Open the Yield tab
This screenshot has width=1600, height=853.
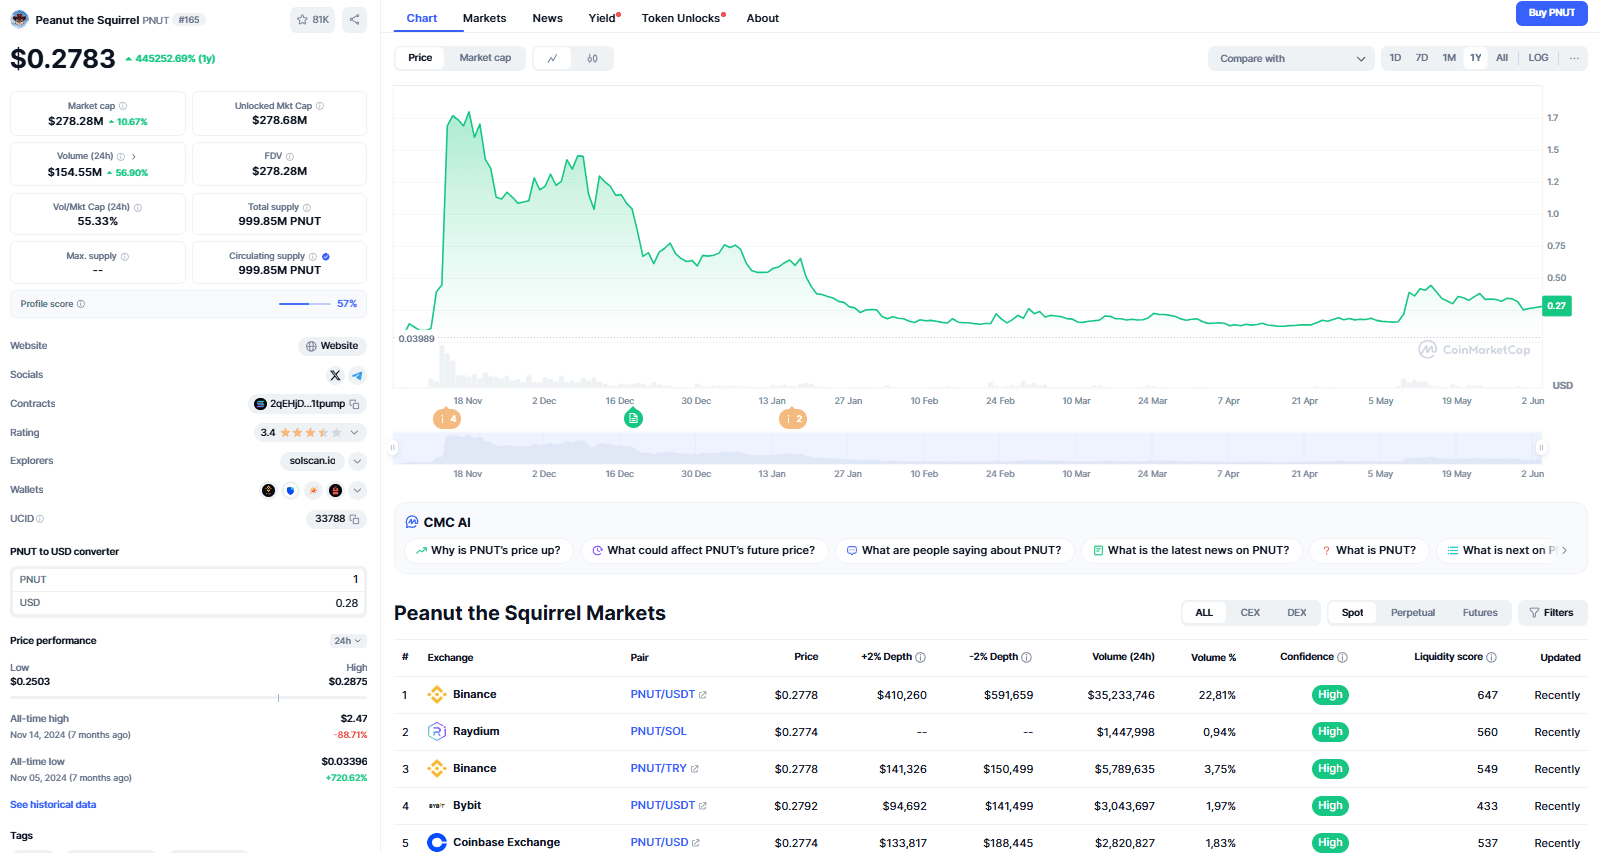point(604,18)
